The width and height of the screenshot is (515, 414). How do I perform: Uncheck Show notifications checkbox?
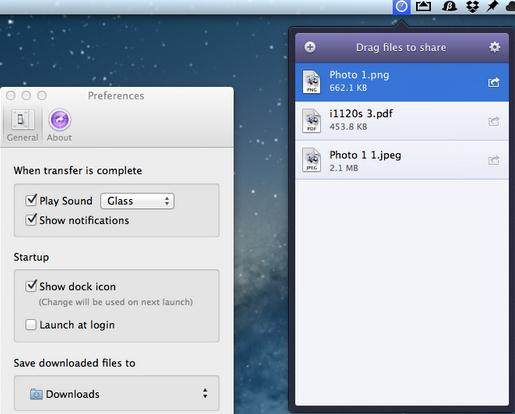[x=31, y=220]
